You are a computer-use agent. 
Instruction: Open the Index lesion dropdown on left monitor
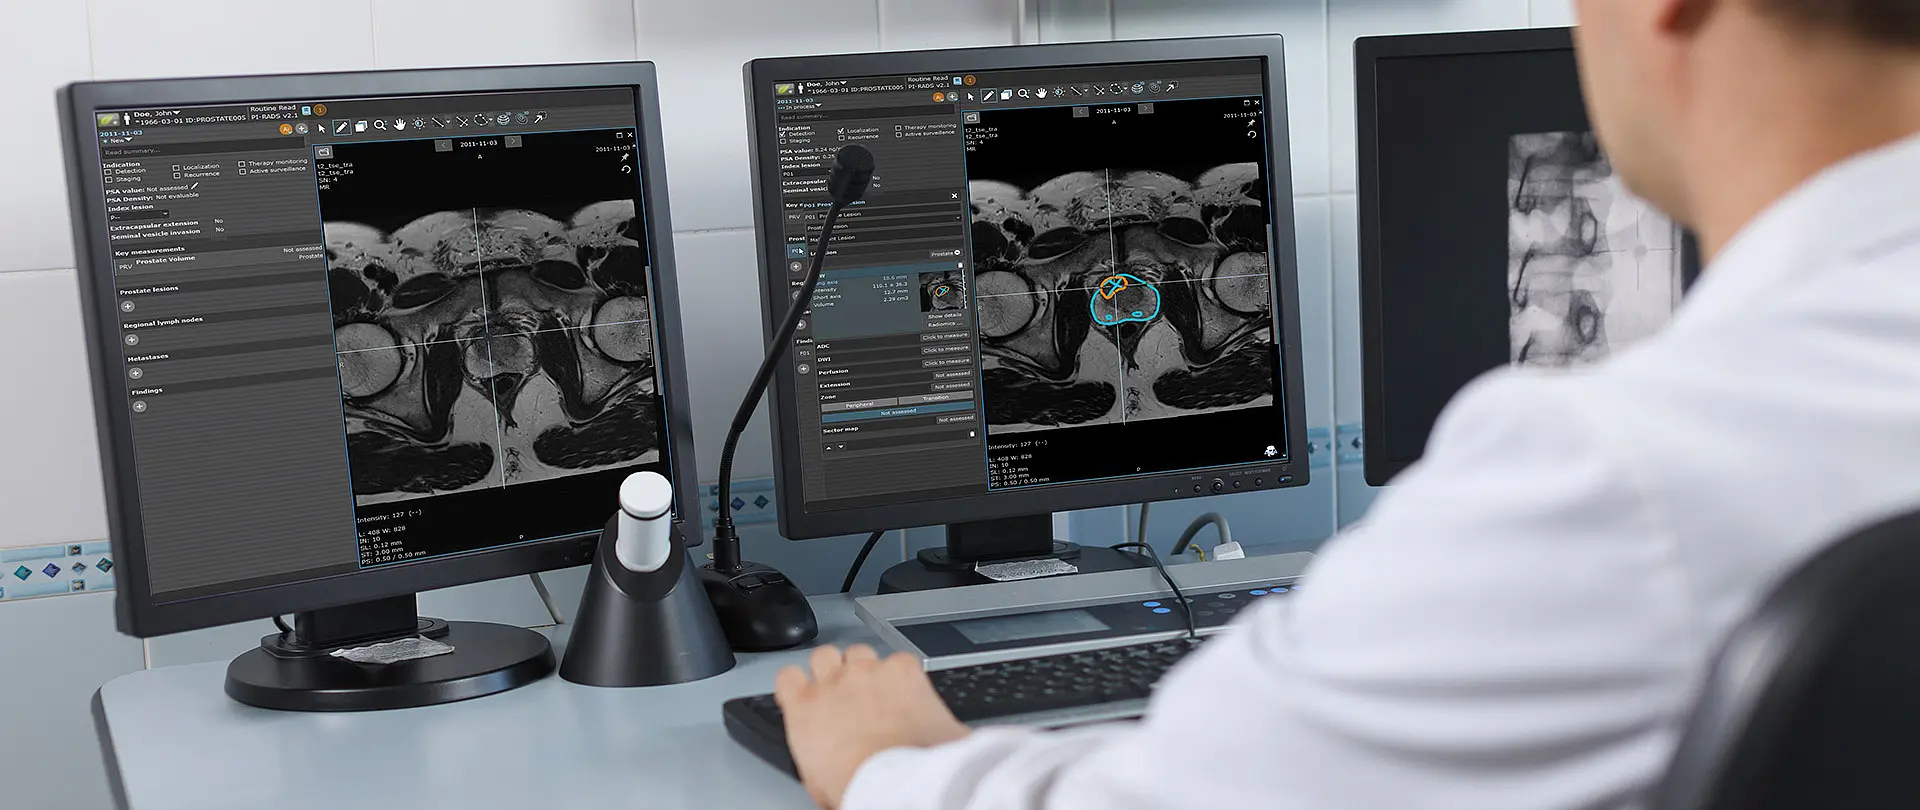point(138,216)
